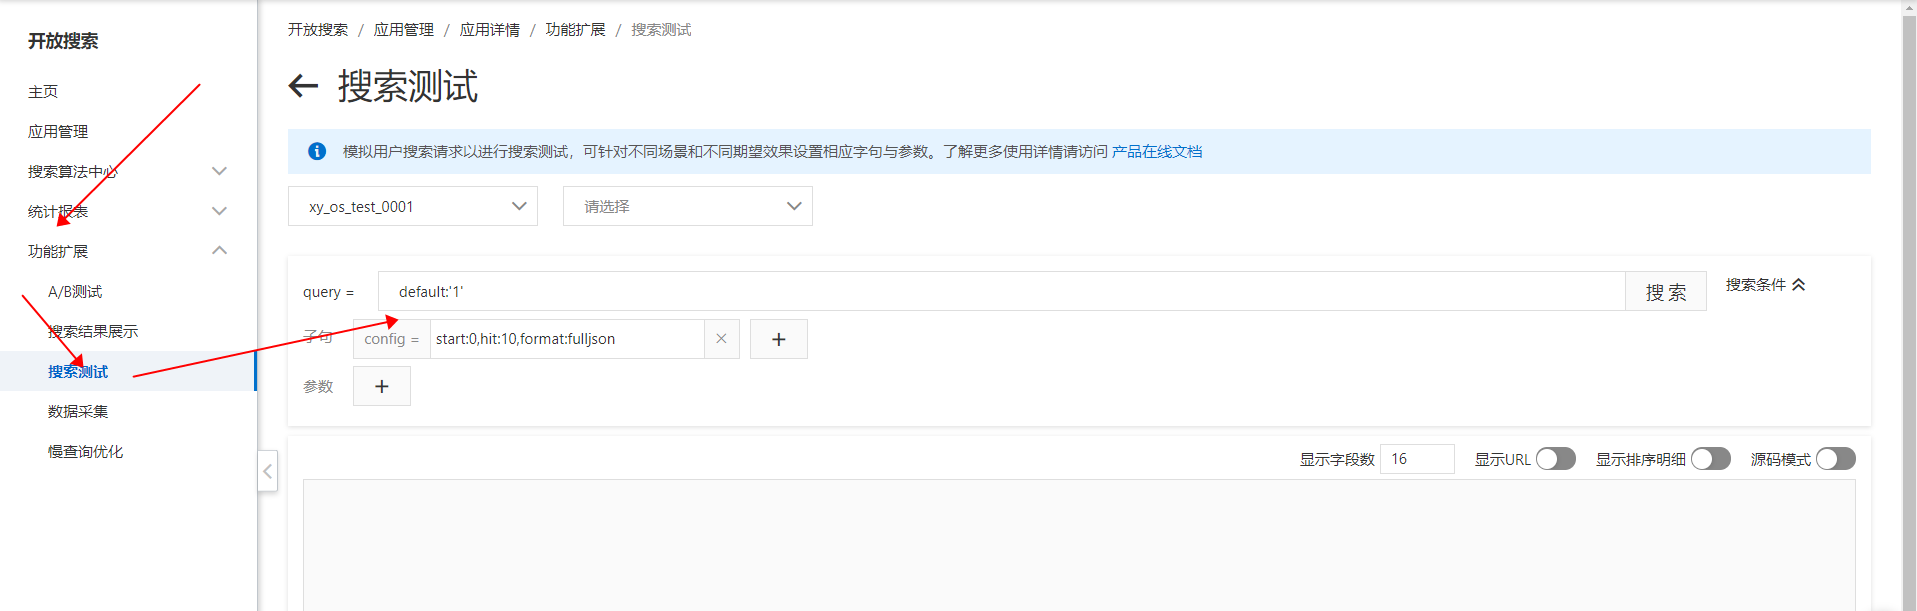Click 应用详情 in the breadcrumb
Viewport: 1917px width, 611px height.
click(x=489, y=30)
